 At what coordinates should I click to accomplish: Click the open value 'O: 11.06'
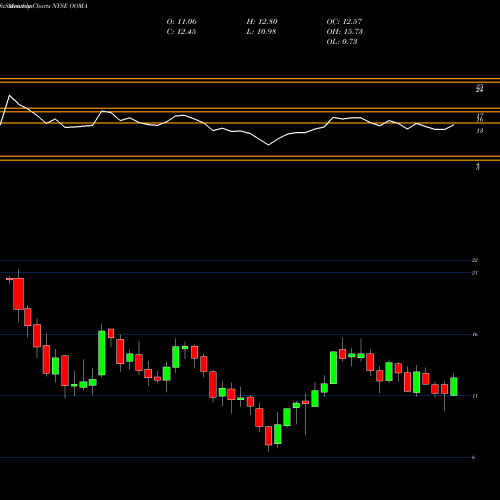tap(181, 22)
